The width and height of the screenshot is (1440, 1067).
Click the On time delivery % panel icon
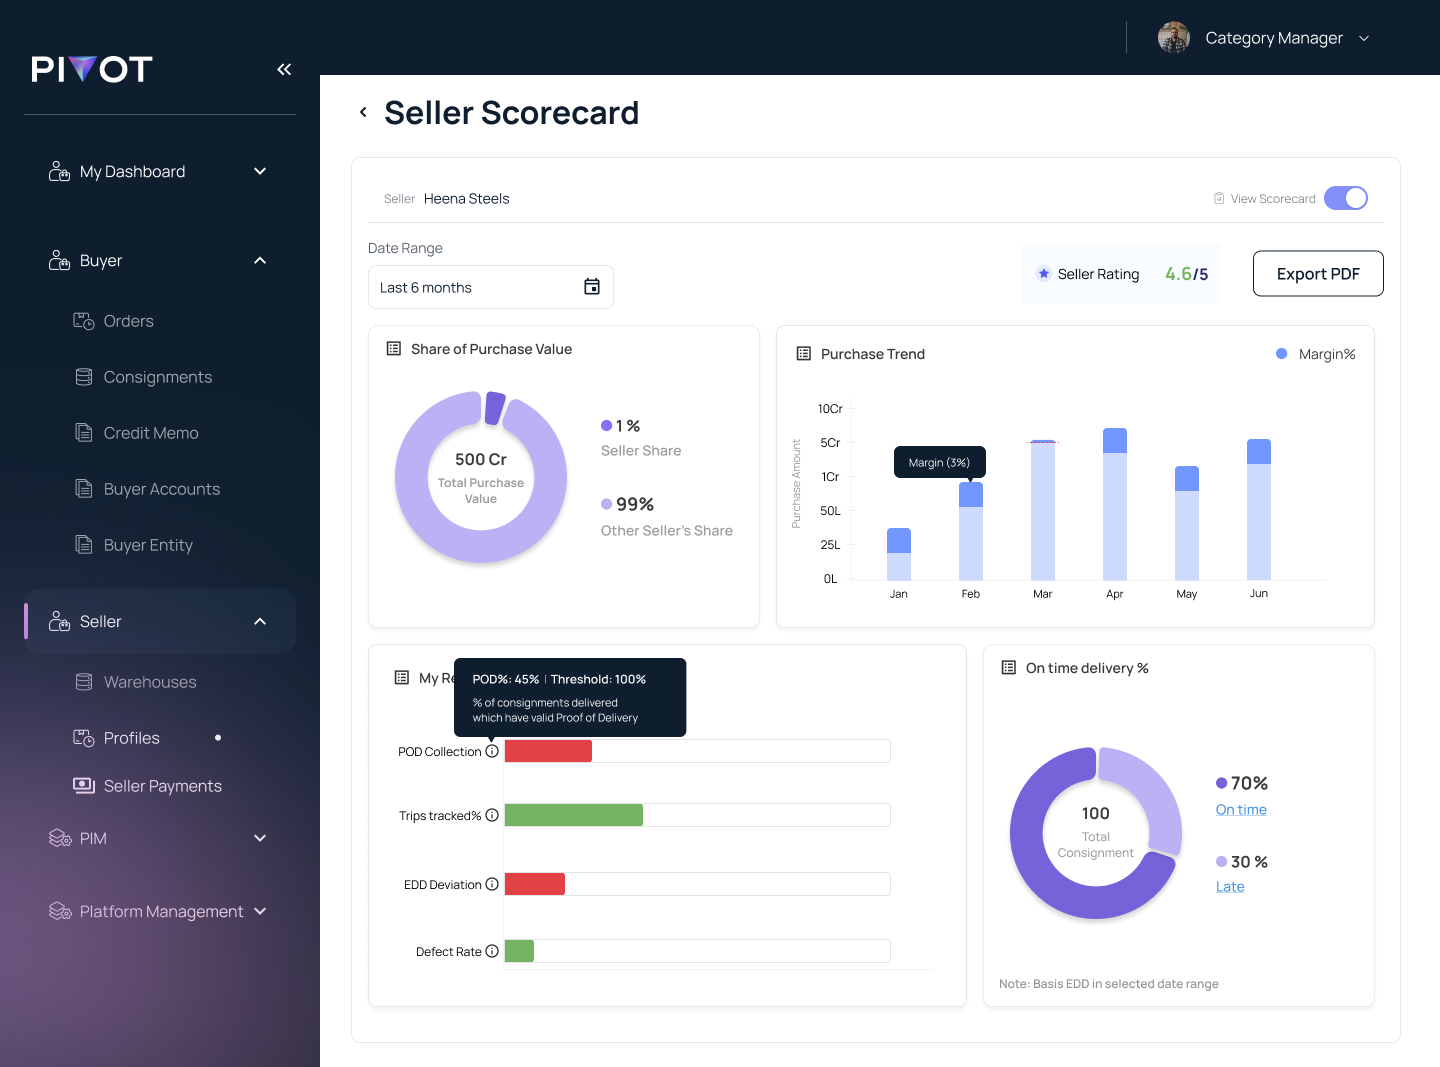pos(1009,667)
